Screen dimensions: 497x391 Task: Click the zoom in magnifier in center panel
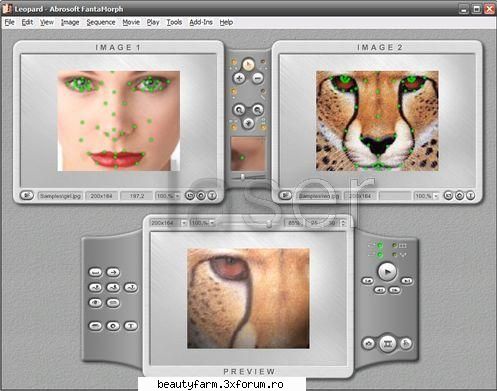[239, 109]
